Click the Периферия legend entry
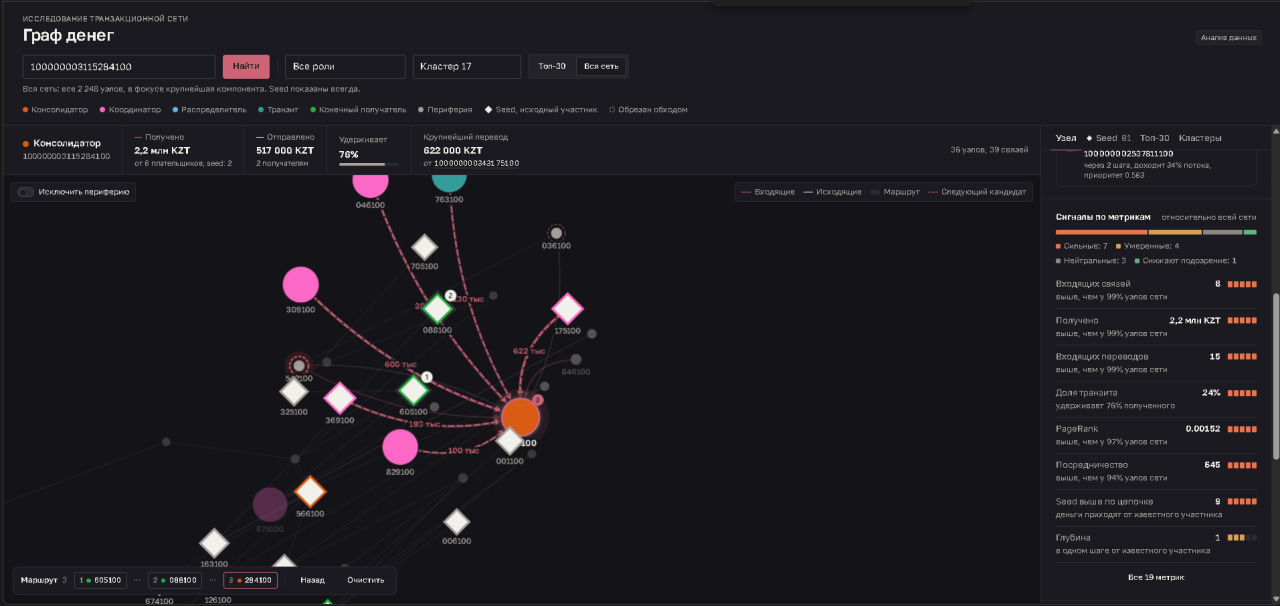Image resolution: width=1280 pixels, height=606 pixels. tap(445, 110)
